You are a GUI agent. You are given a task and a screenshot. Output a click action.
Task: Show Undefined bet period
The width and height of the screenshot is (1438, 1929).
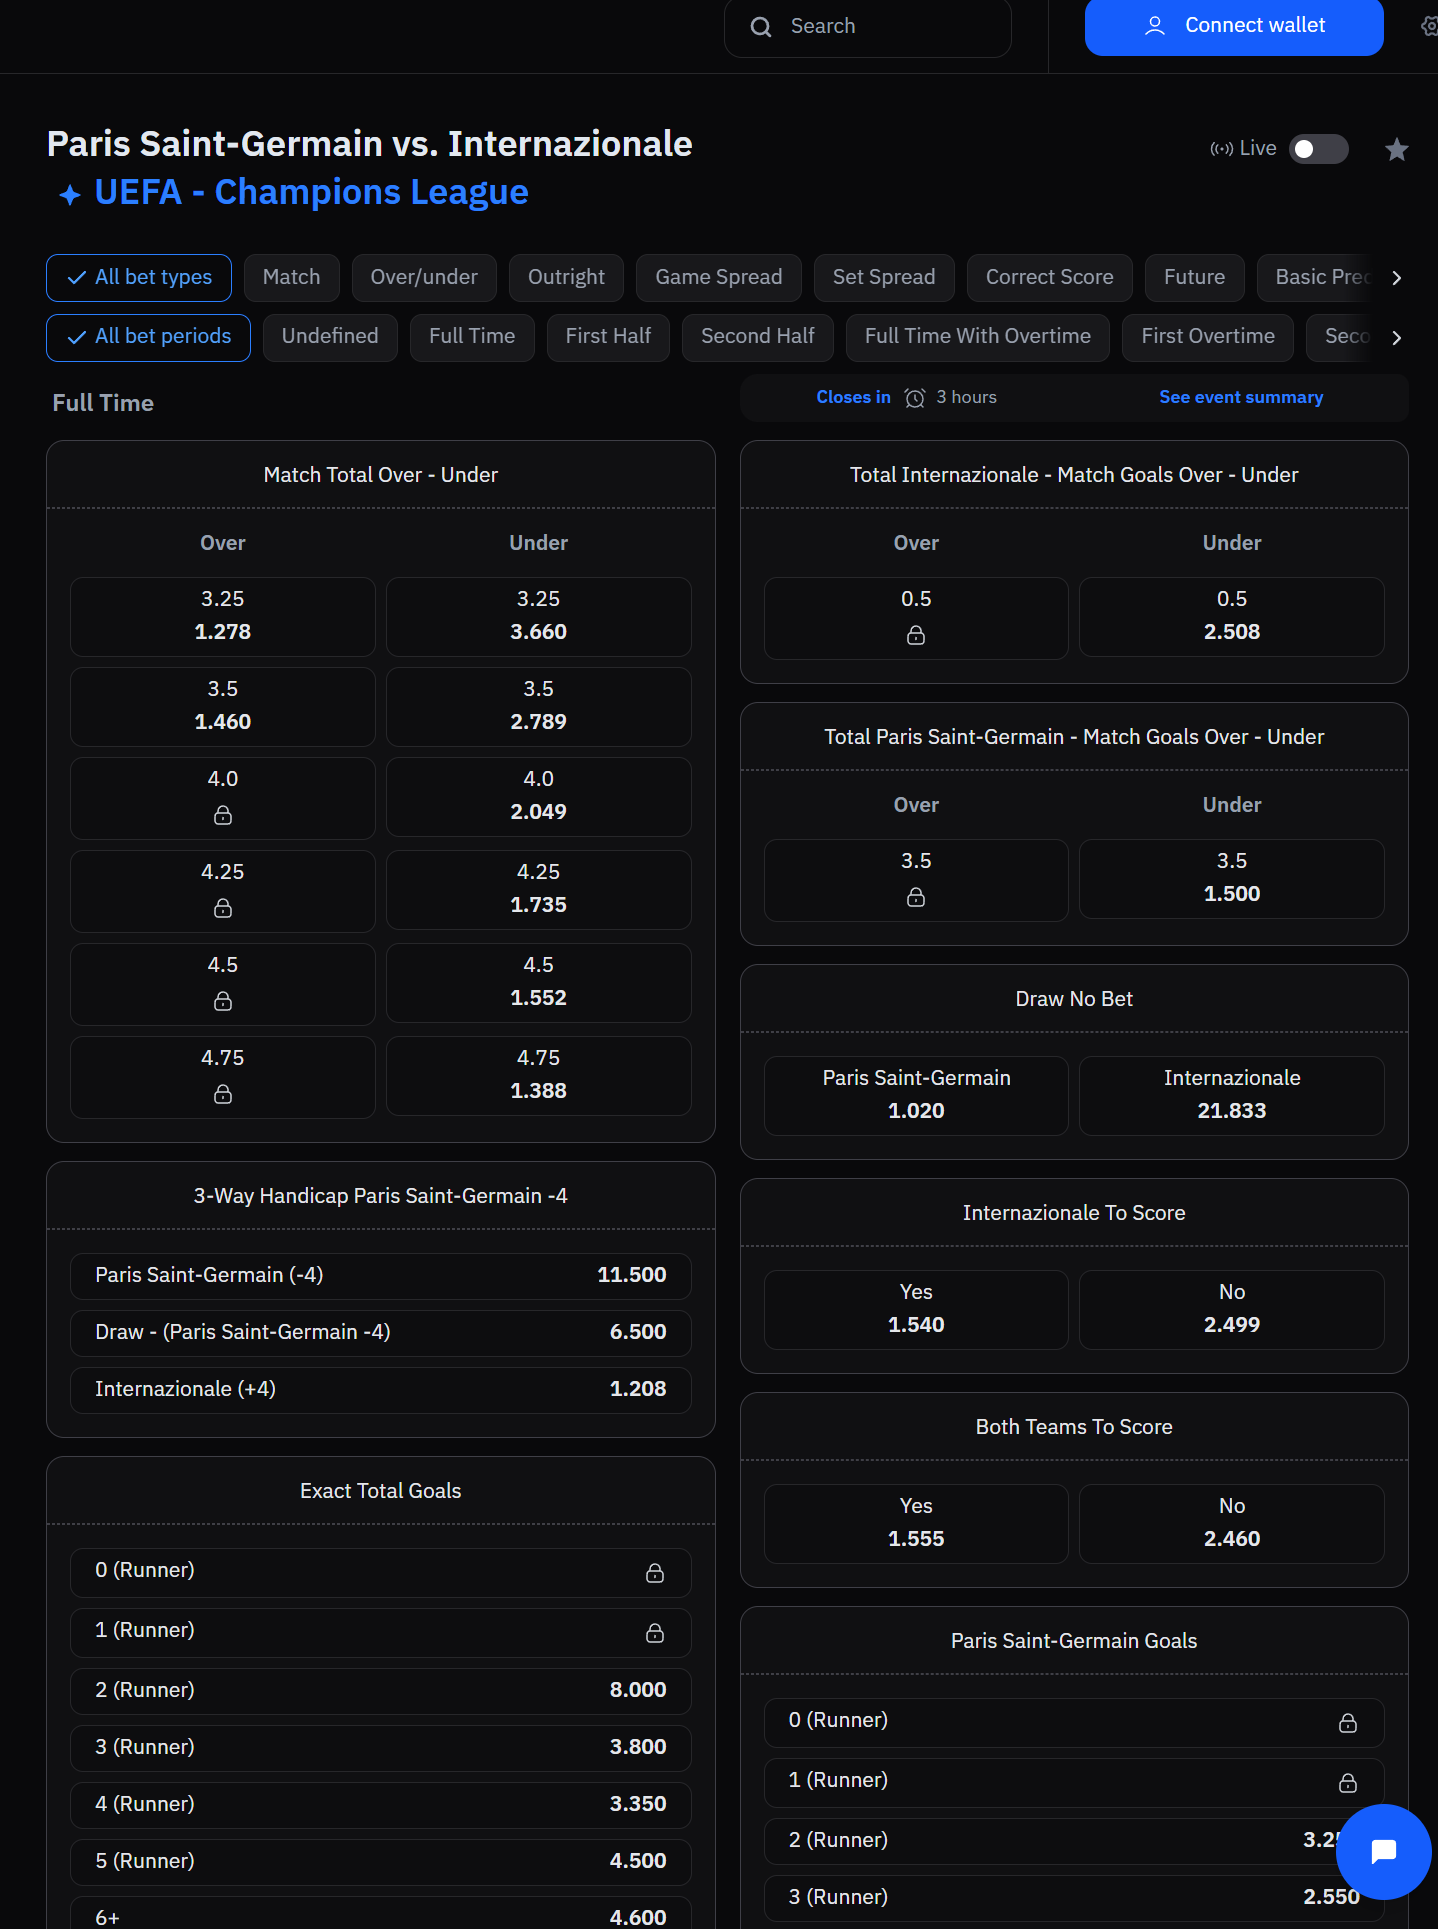[330, 338]
